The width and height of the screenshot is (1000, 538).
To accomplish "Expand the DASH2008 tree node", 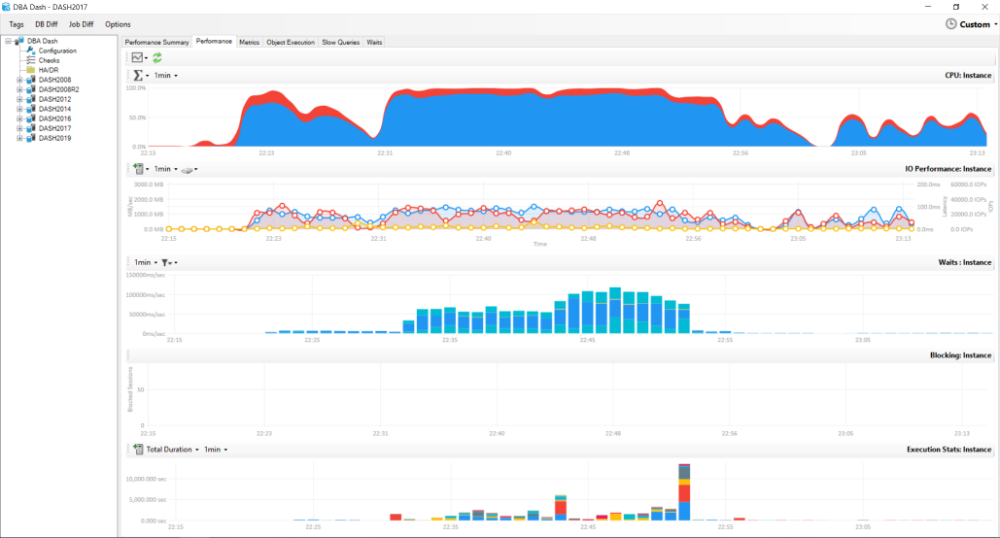I will point(19,79).
